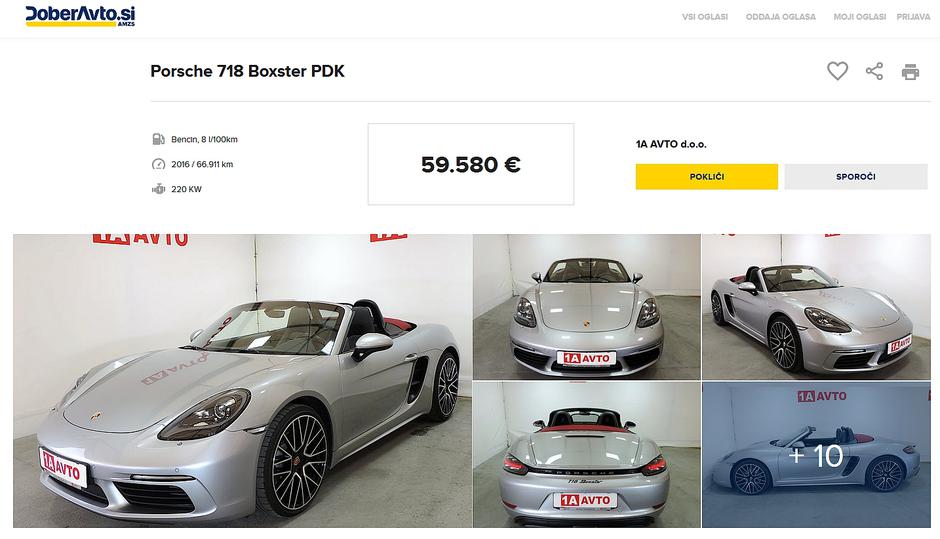
Task: View the front-facing Porsche thumbnail
Action: [x=586, y=306]
